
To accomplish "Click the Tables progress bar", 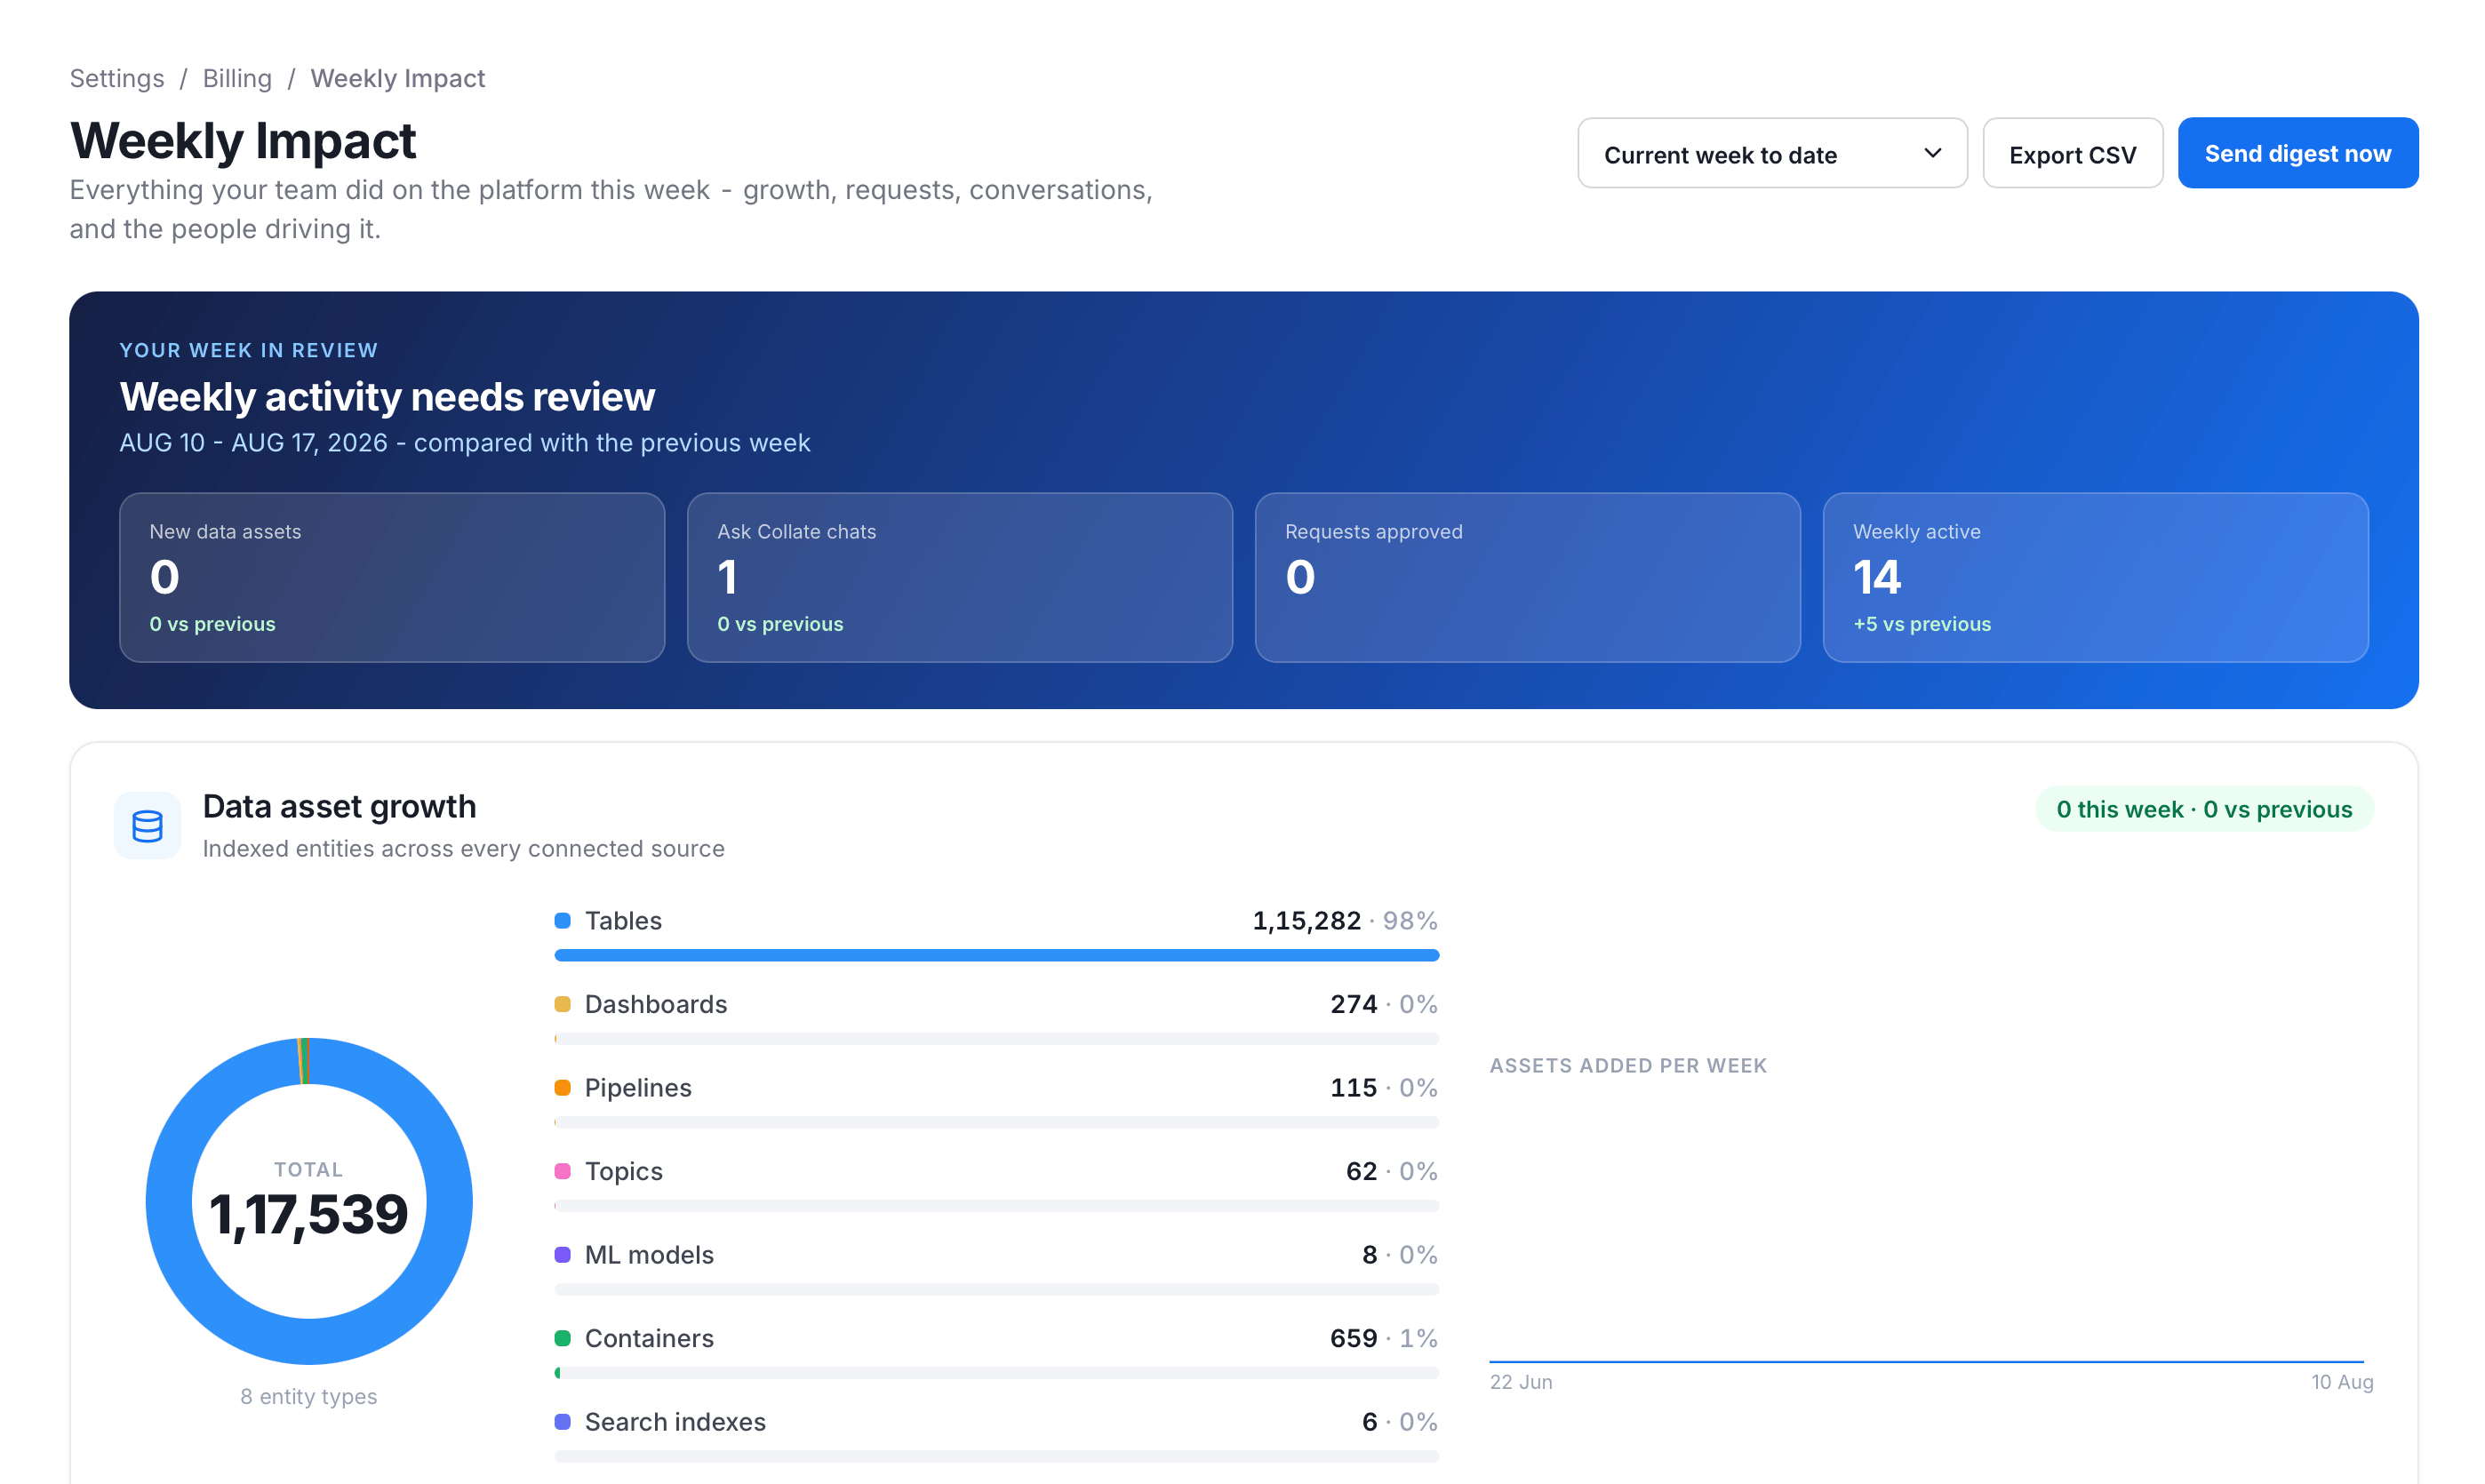I will coord(997,956).
